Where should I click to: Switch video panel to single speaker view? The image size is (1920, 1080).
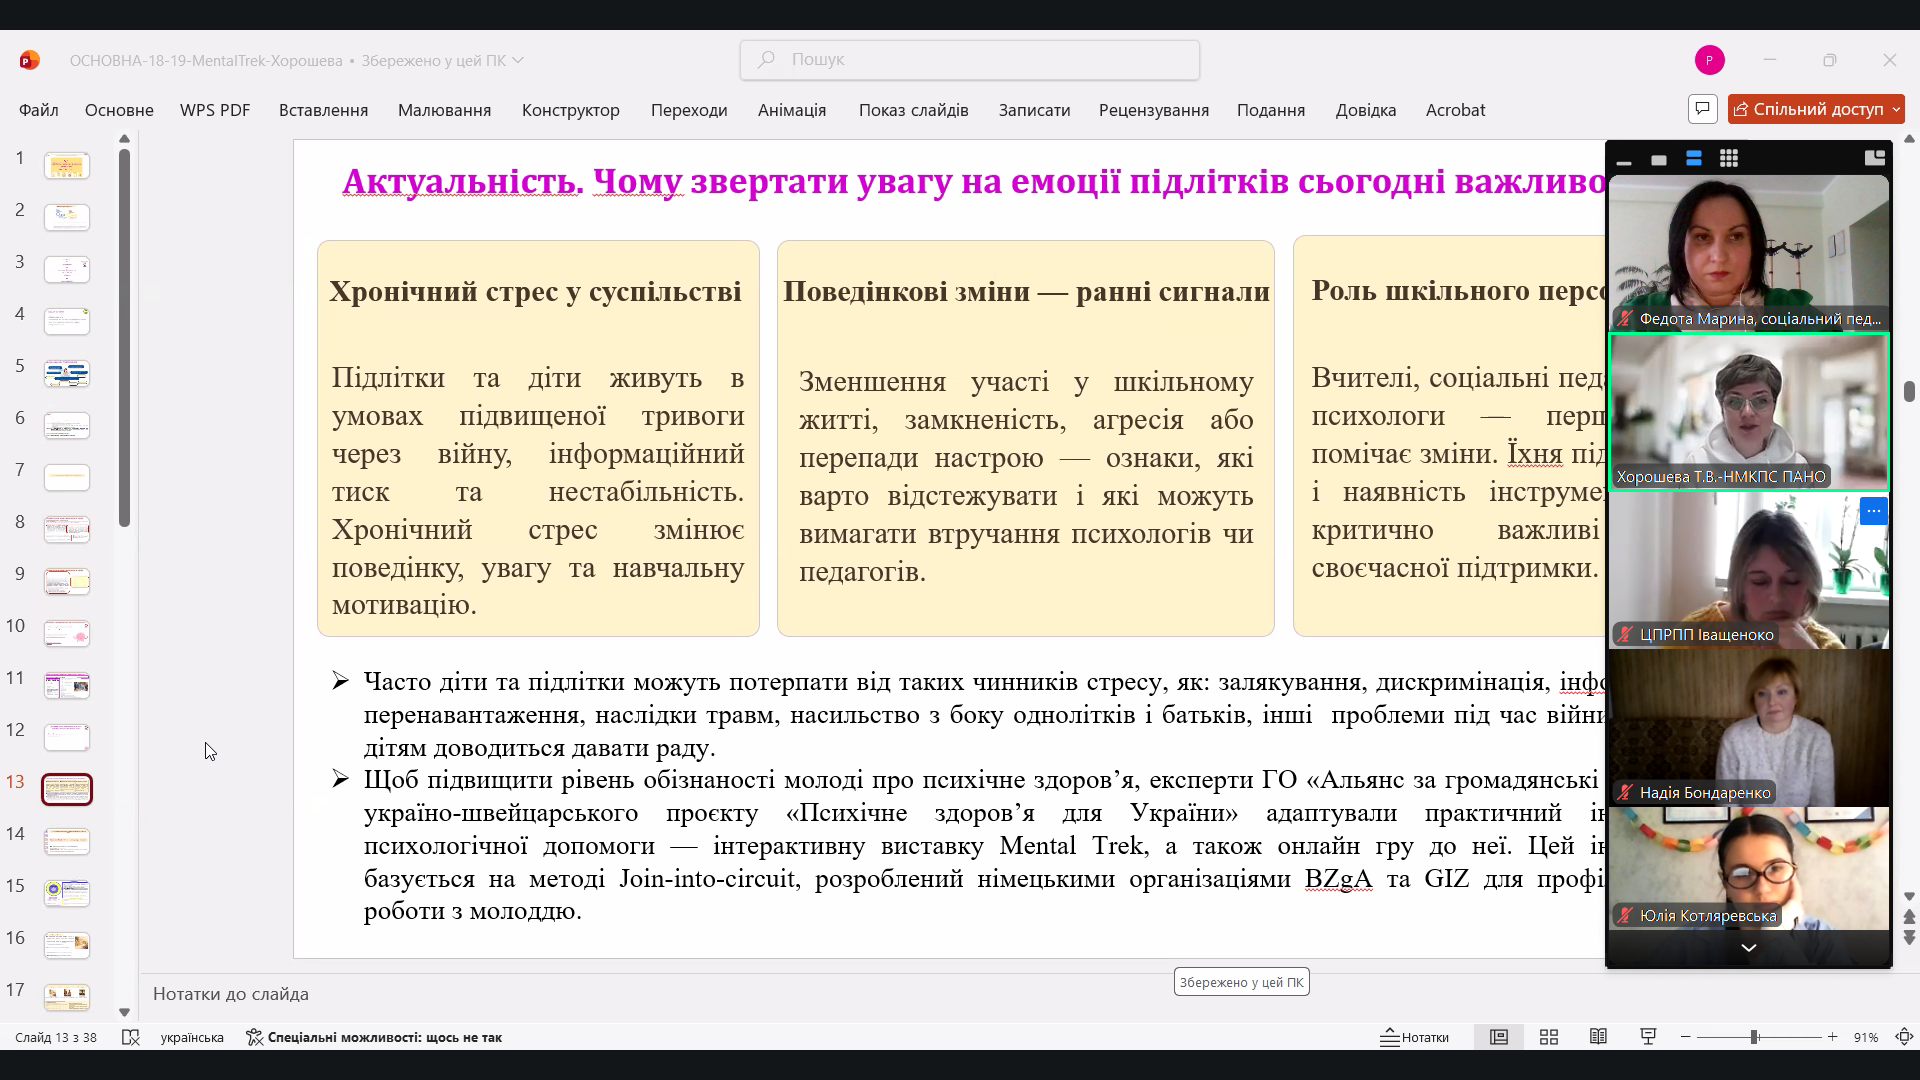coord(1659,160)
